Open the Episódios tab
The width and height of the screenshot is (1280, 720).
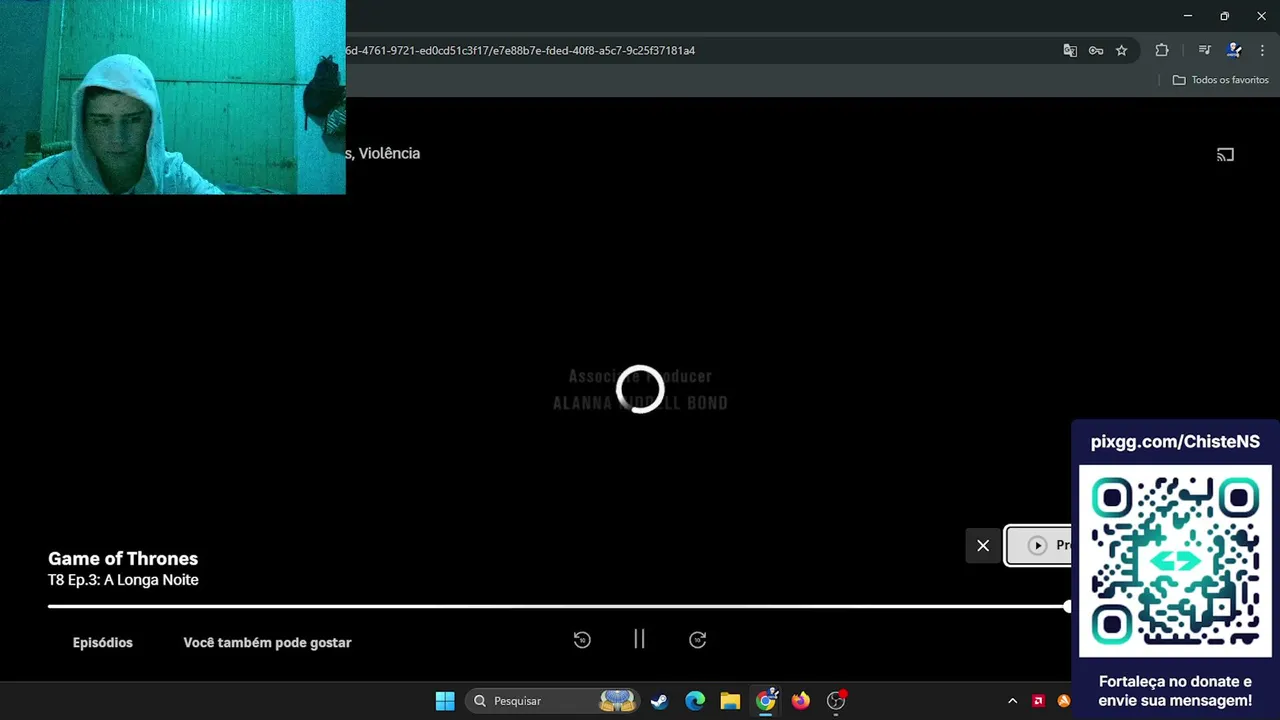(102, 642)
